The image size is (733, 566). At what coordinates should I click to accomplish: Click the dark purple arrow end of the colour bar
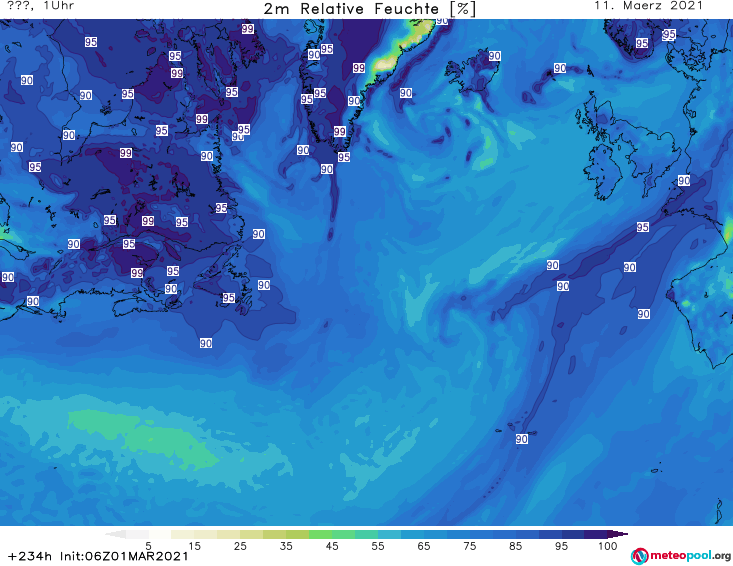coord(618,534)
